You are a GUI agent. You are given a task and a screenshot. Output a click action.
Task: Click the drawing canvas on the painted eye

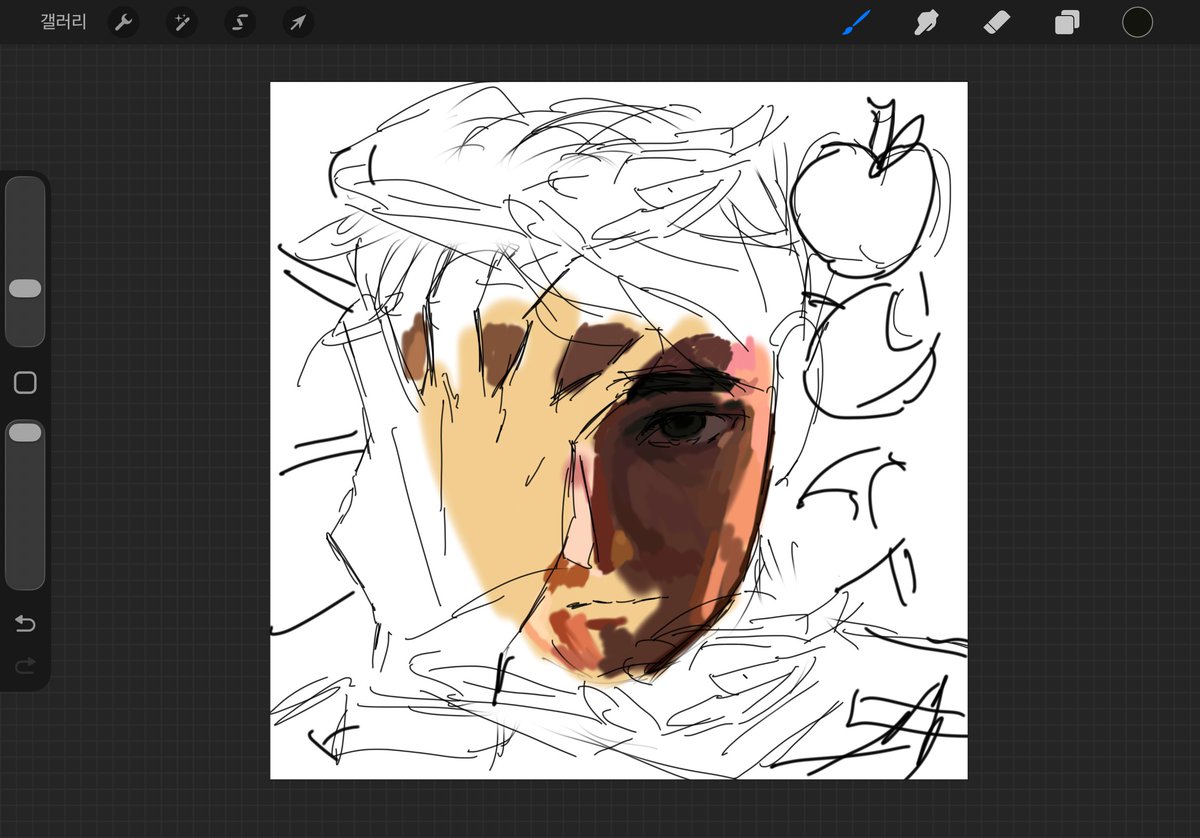pyautogui.click(x=686, y=426)
